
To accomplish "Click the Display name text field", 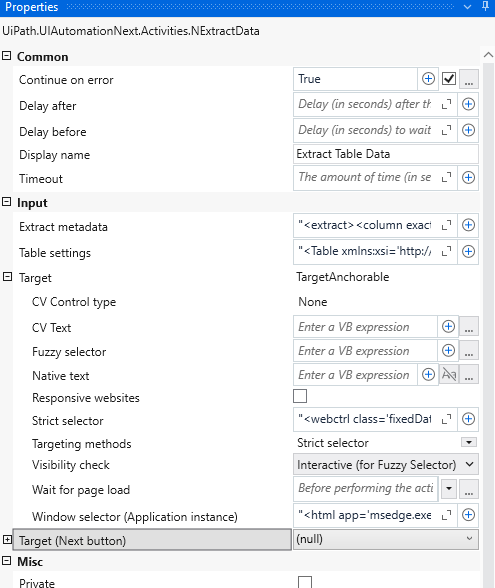I will pyautogui.click(x=386, y=154).
